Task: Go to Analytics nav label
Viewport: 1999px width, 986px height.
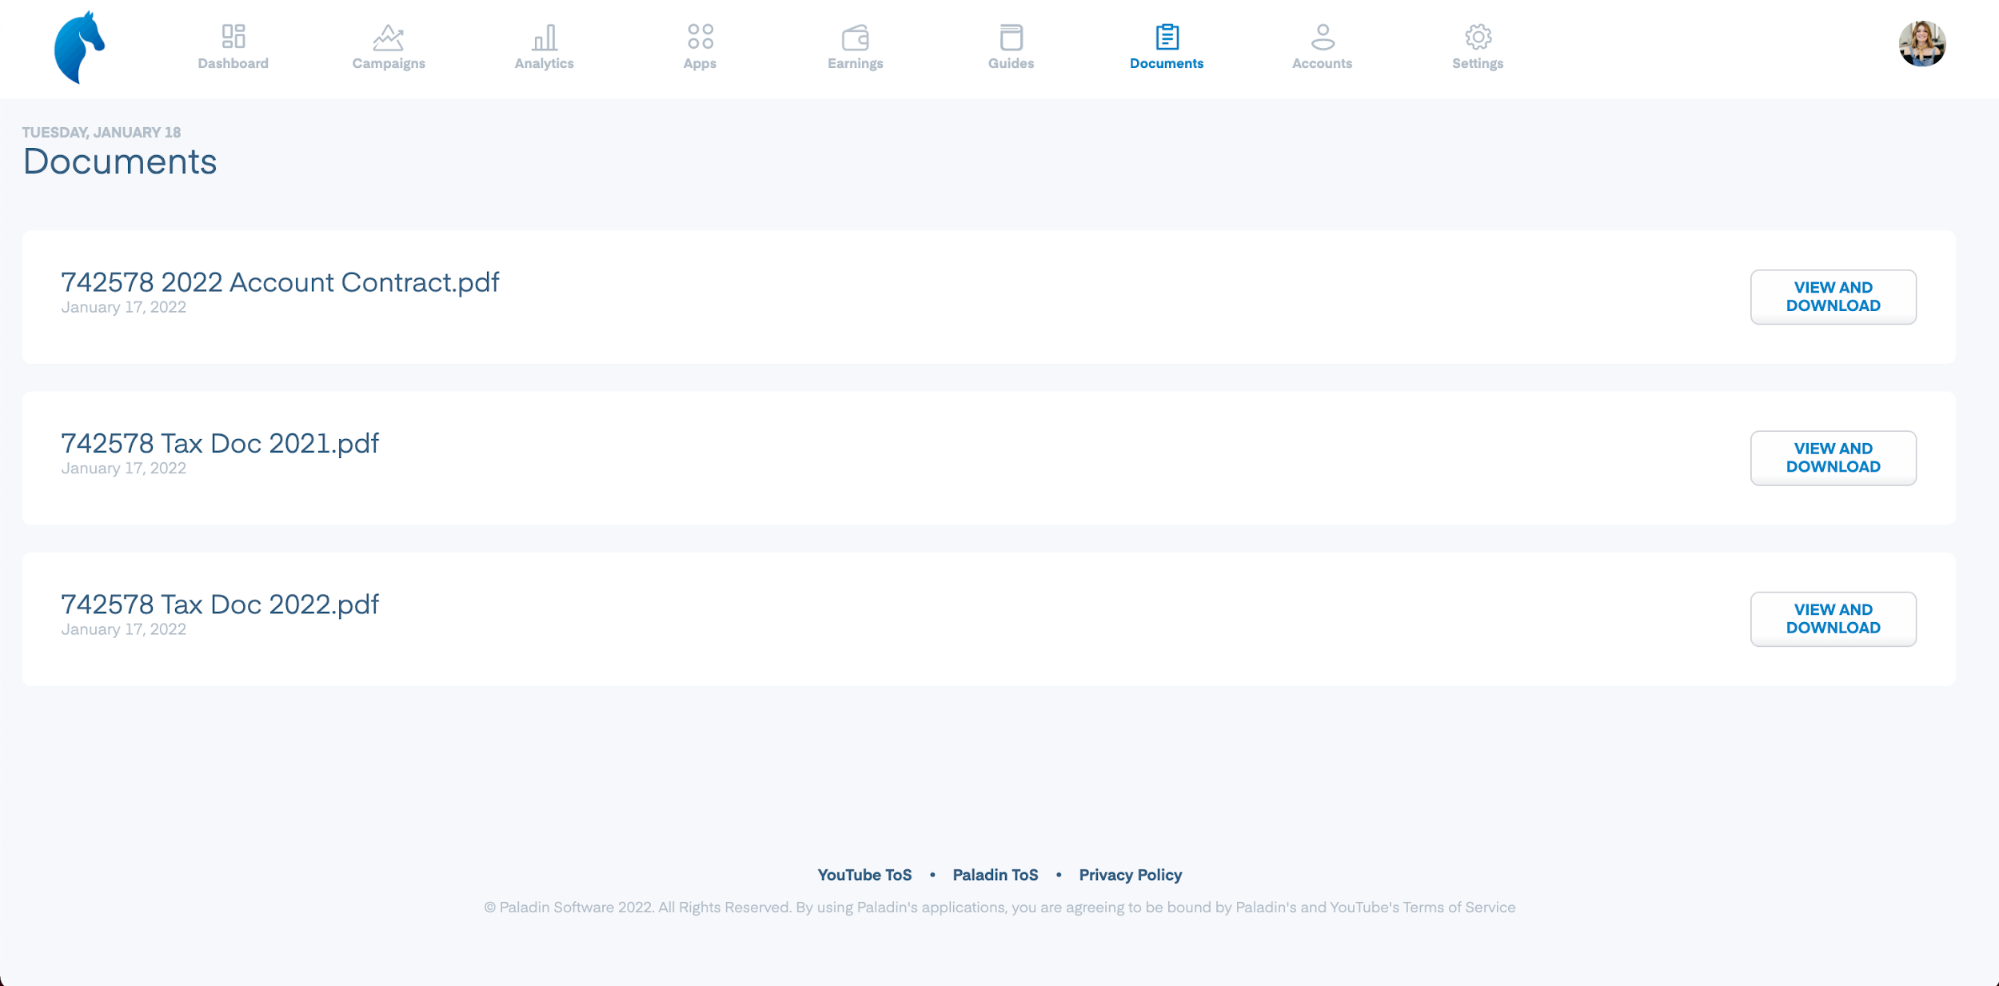Action: coord(544,63)
